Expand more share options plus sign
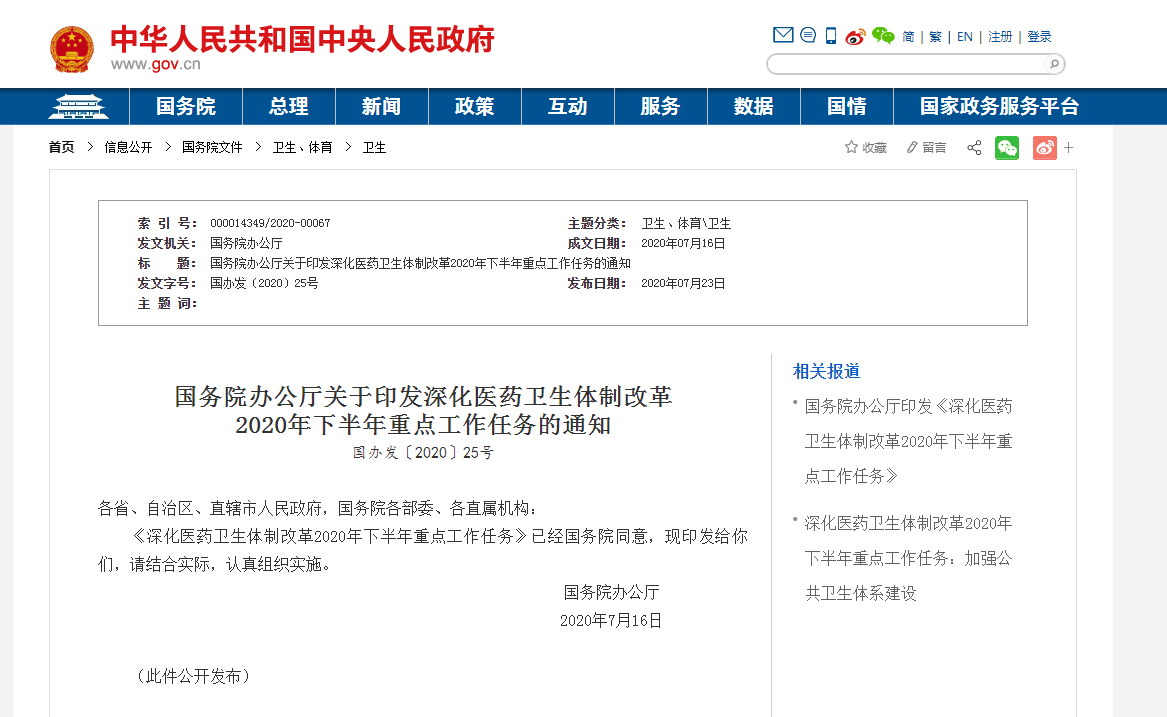The width and height of the screenshot is (1167, 717). (x=1069, y=148)
